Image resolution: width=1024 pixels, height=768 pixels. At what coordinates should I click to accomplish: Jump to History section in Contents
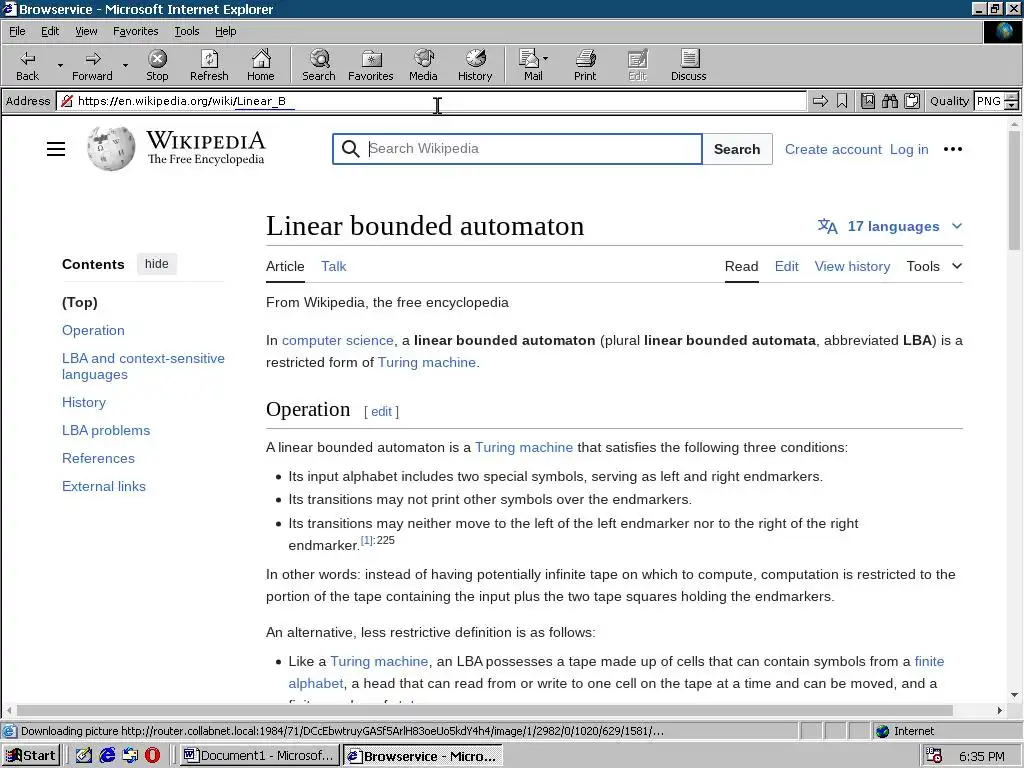84,402
